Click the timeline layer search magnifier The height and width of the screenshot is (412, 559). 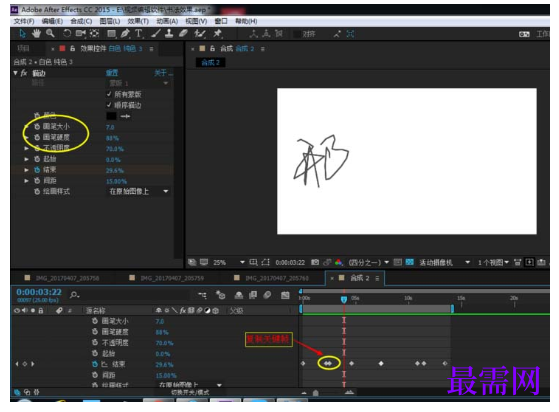tap(74, 295)
